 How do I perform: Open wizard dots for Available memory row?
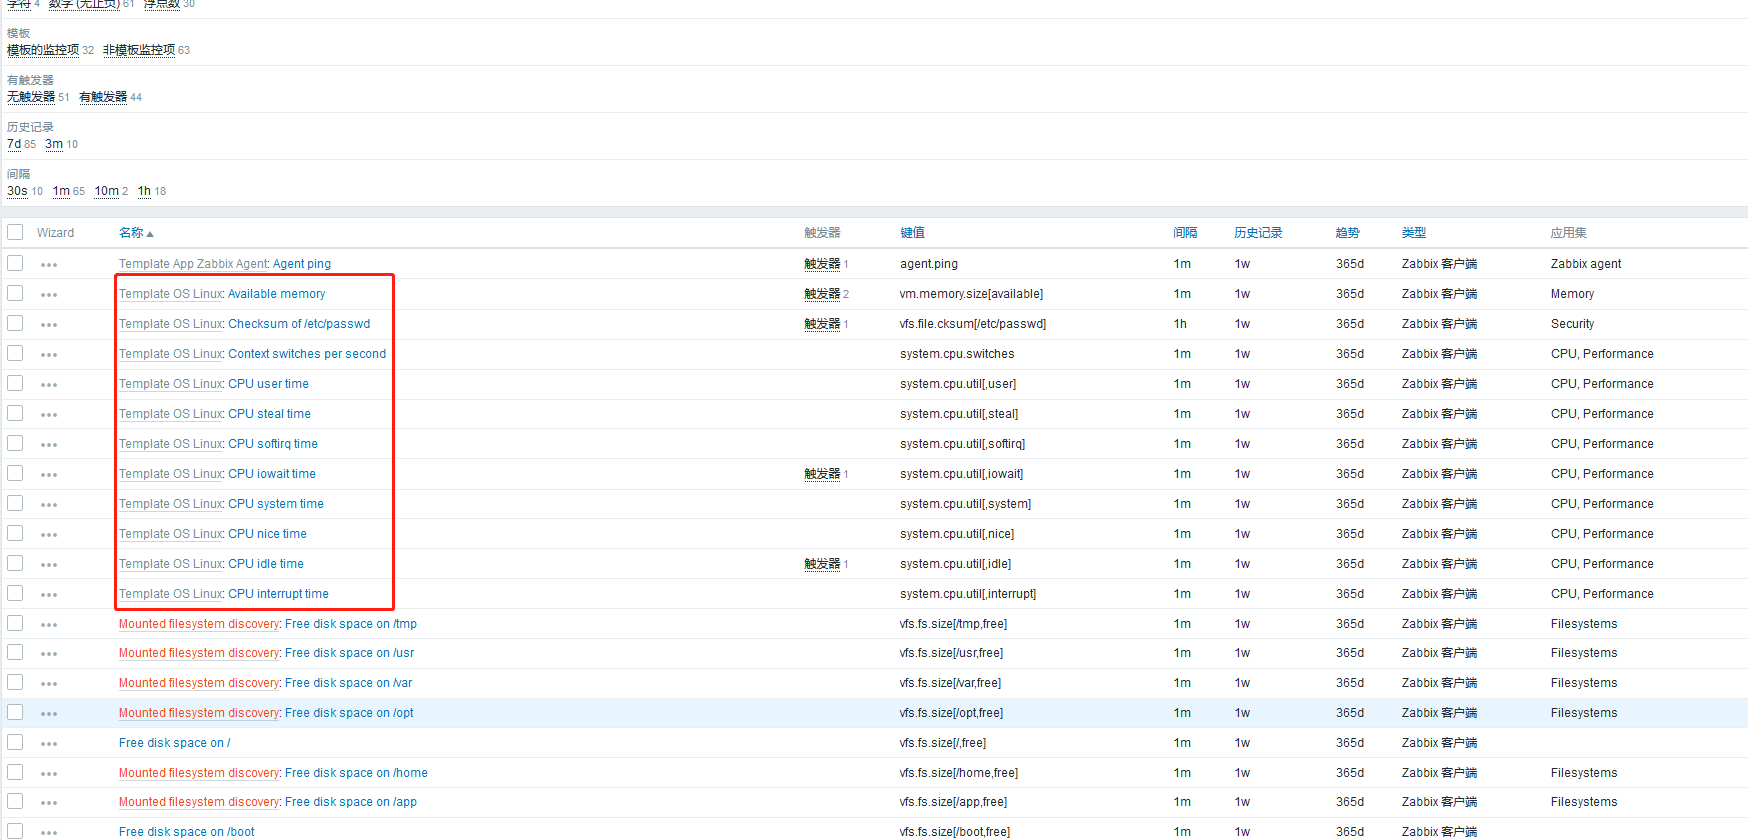point(49,295)
